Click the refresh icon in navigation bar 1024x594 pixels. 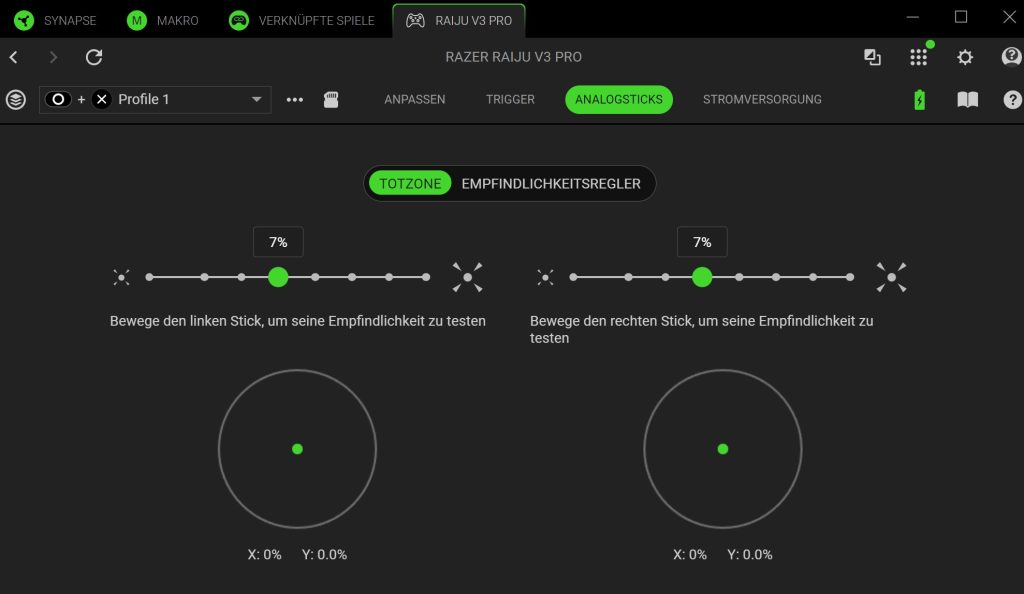[x=94, y=57]
